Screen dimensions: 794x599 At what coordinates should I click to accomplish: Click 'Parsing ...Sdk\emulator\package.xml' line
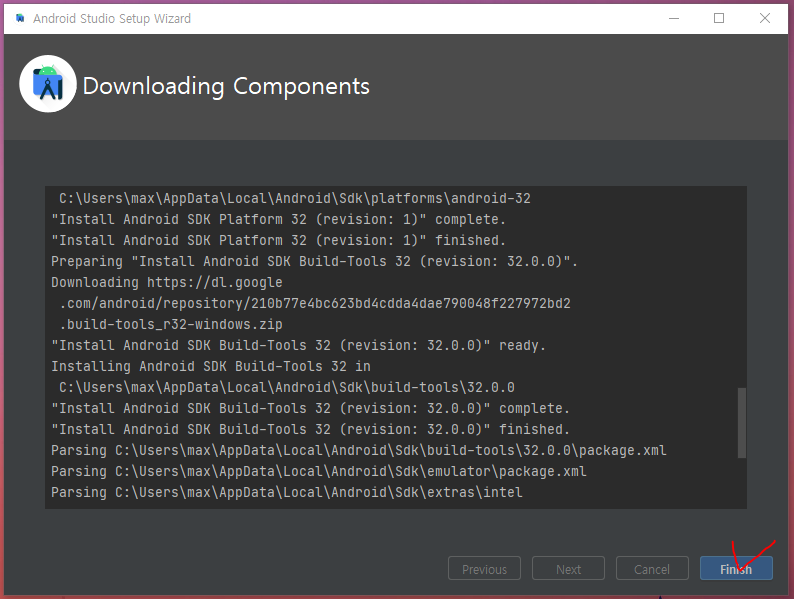pos(319,471)
